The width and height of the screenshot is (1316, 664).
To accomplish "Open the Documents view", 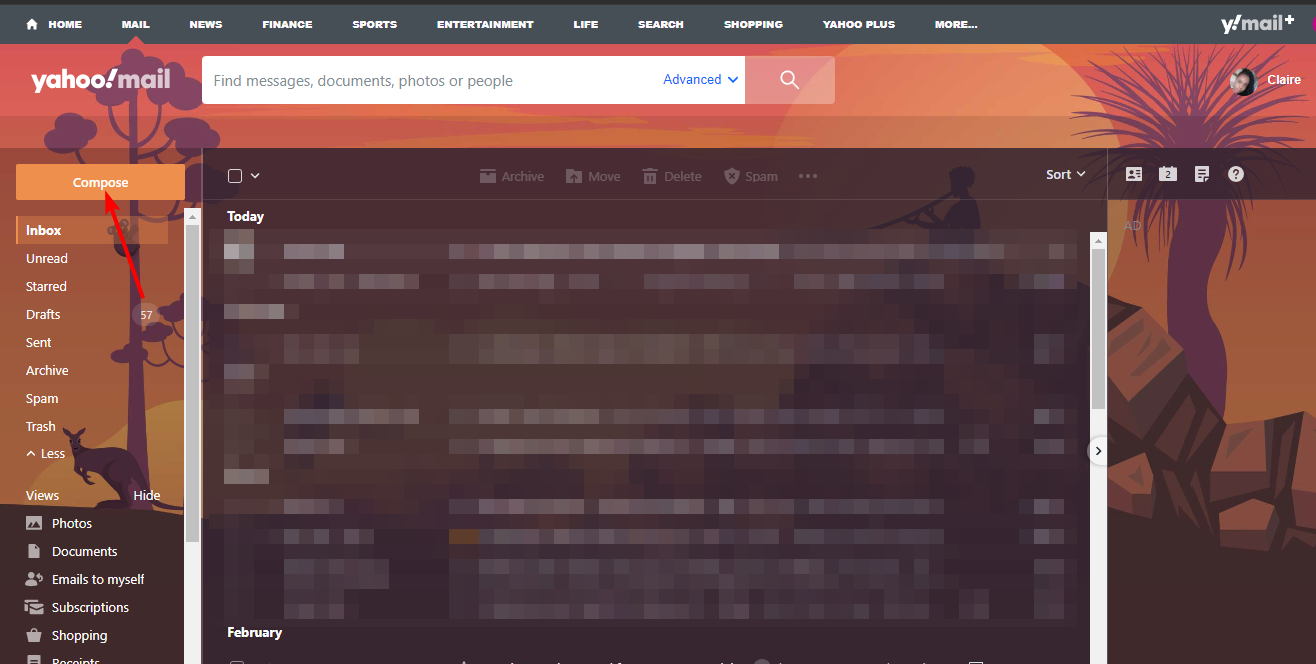I will click(72, 551).
